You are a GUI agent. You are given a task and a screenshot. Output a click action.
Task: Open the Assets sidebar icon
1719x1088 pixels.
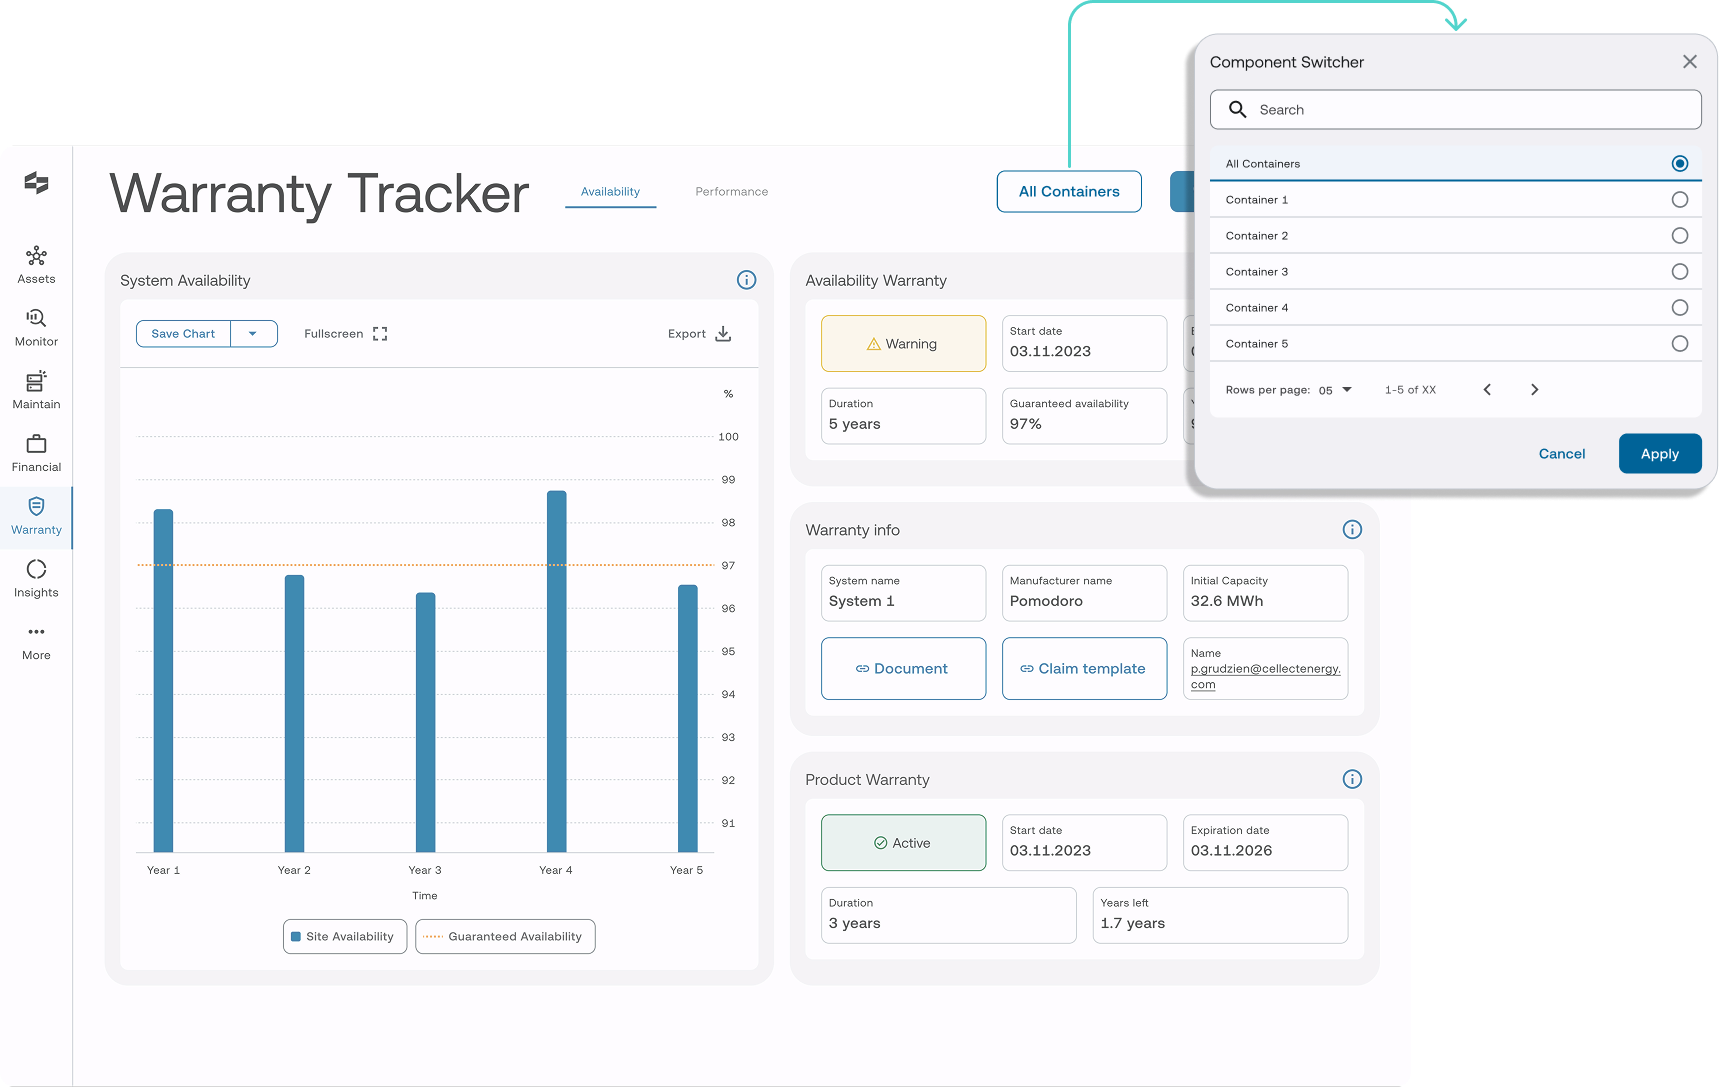(x=36, y=256)
